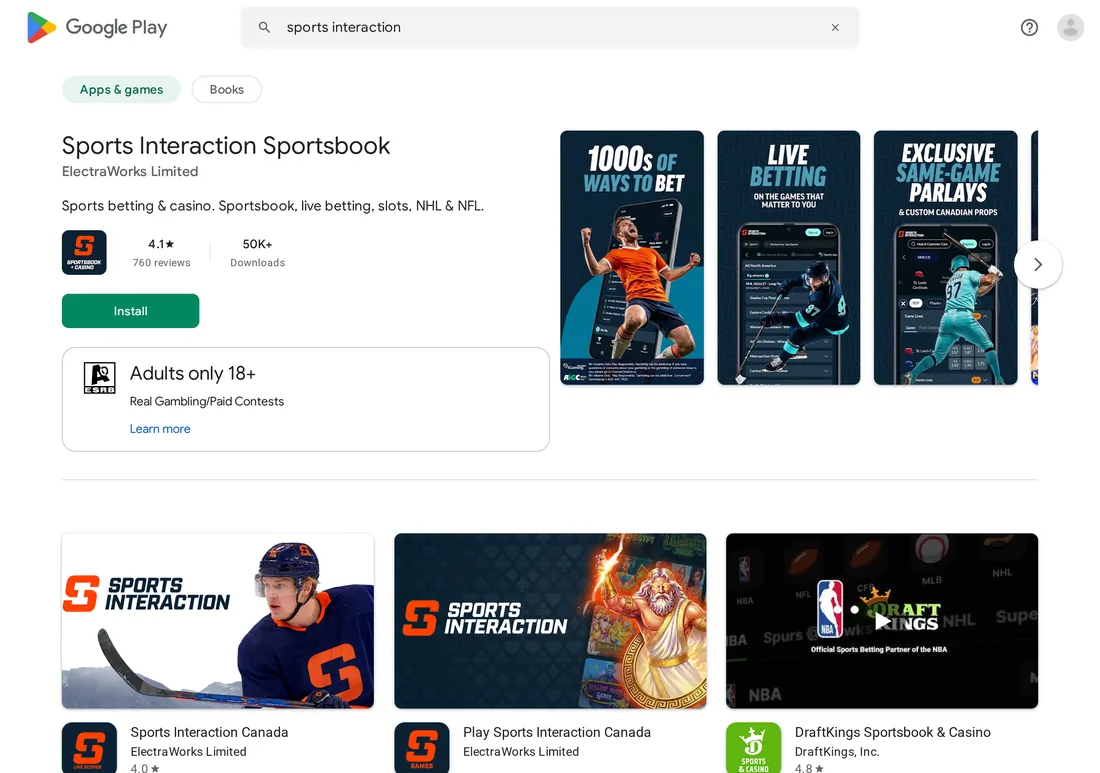Click the Sports Interaction Sportsbook app icon
This screenshot has height=773, width=1100.
84,253
